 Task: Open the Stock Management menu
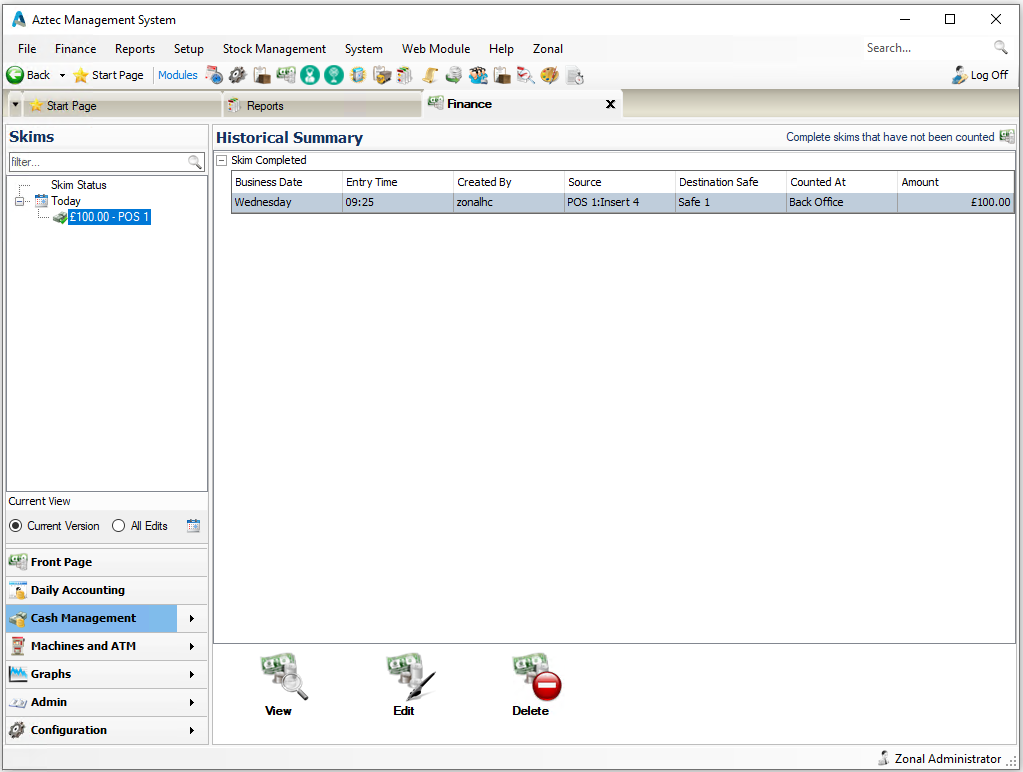274,48
